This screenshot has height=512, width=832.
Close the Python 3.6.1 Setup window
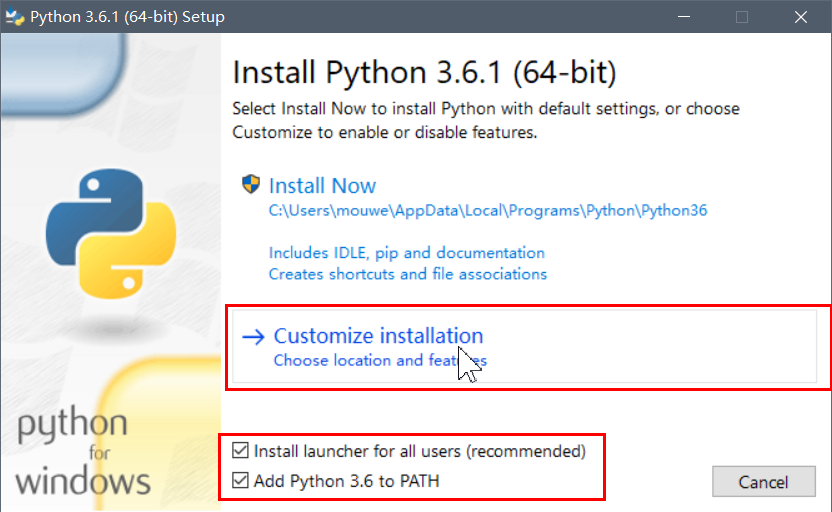point(801,16)
